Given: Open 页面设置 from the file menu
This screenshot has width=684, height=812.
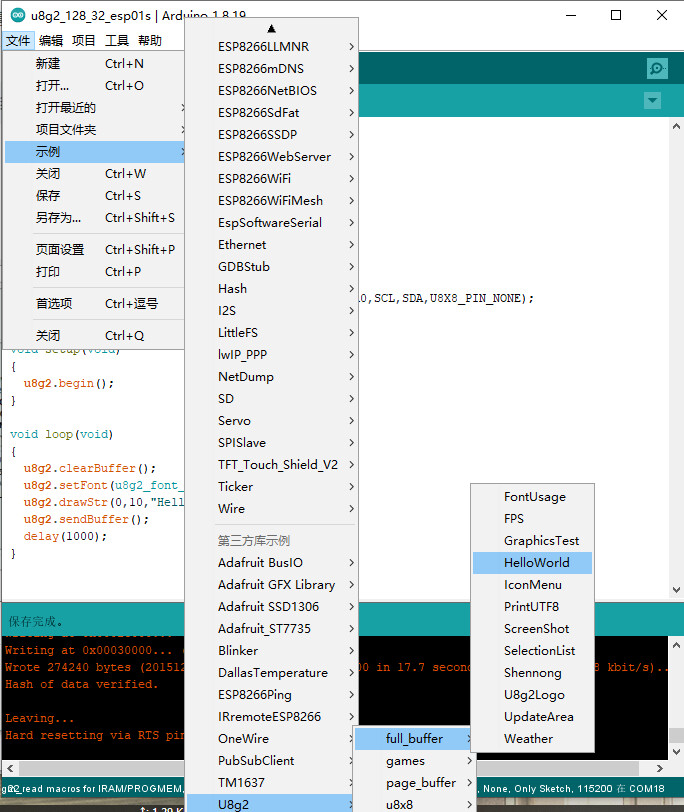Looking at the screenshot, I should click(94, 250).
